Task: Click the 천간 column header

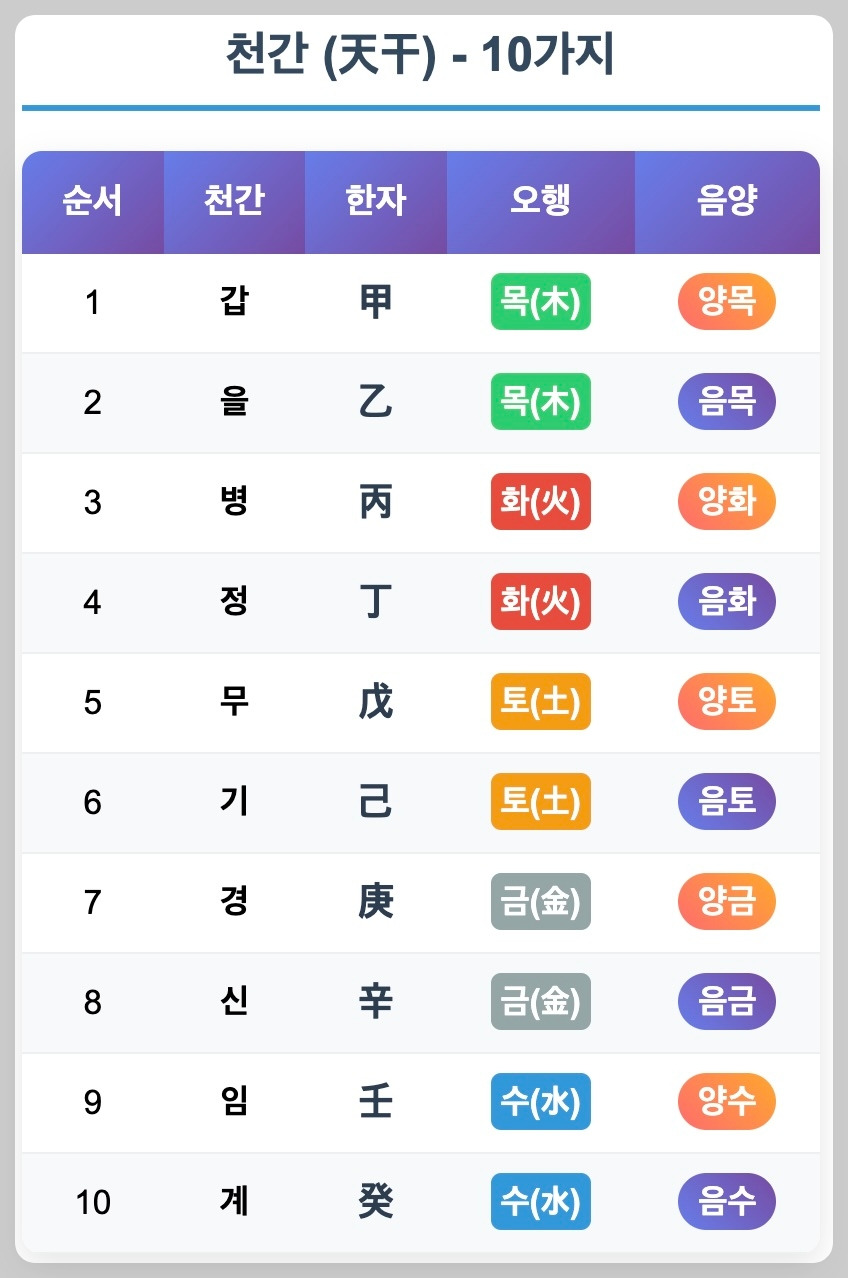Action: [x=234, y=201]
